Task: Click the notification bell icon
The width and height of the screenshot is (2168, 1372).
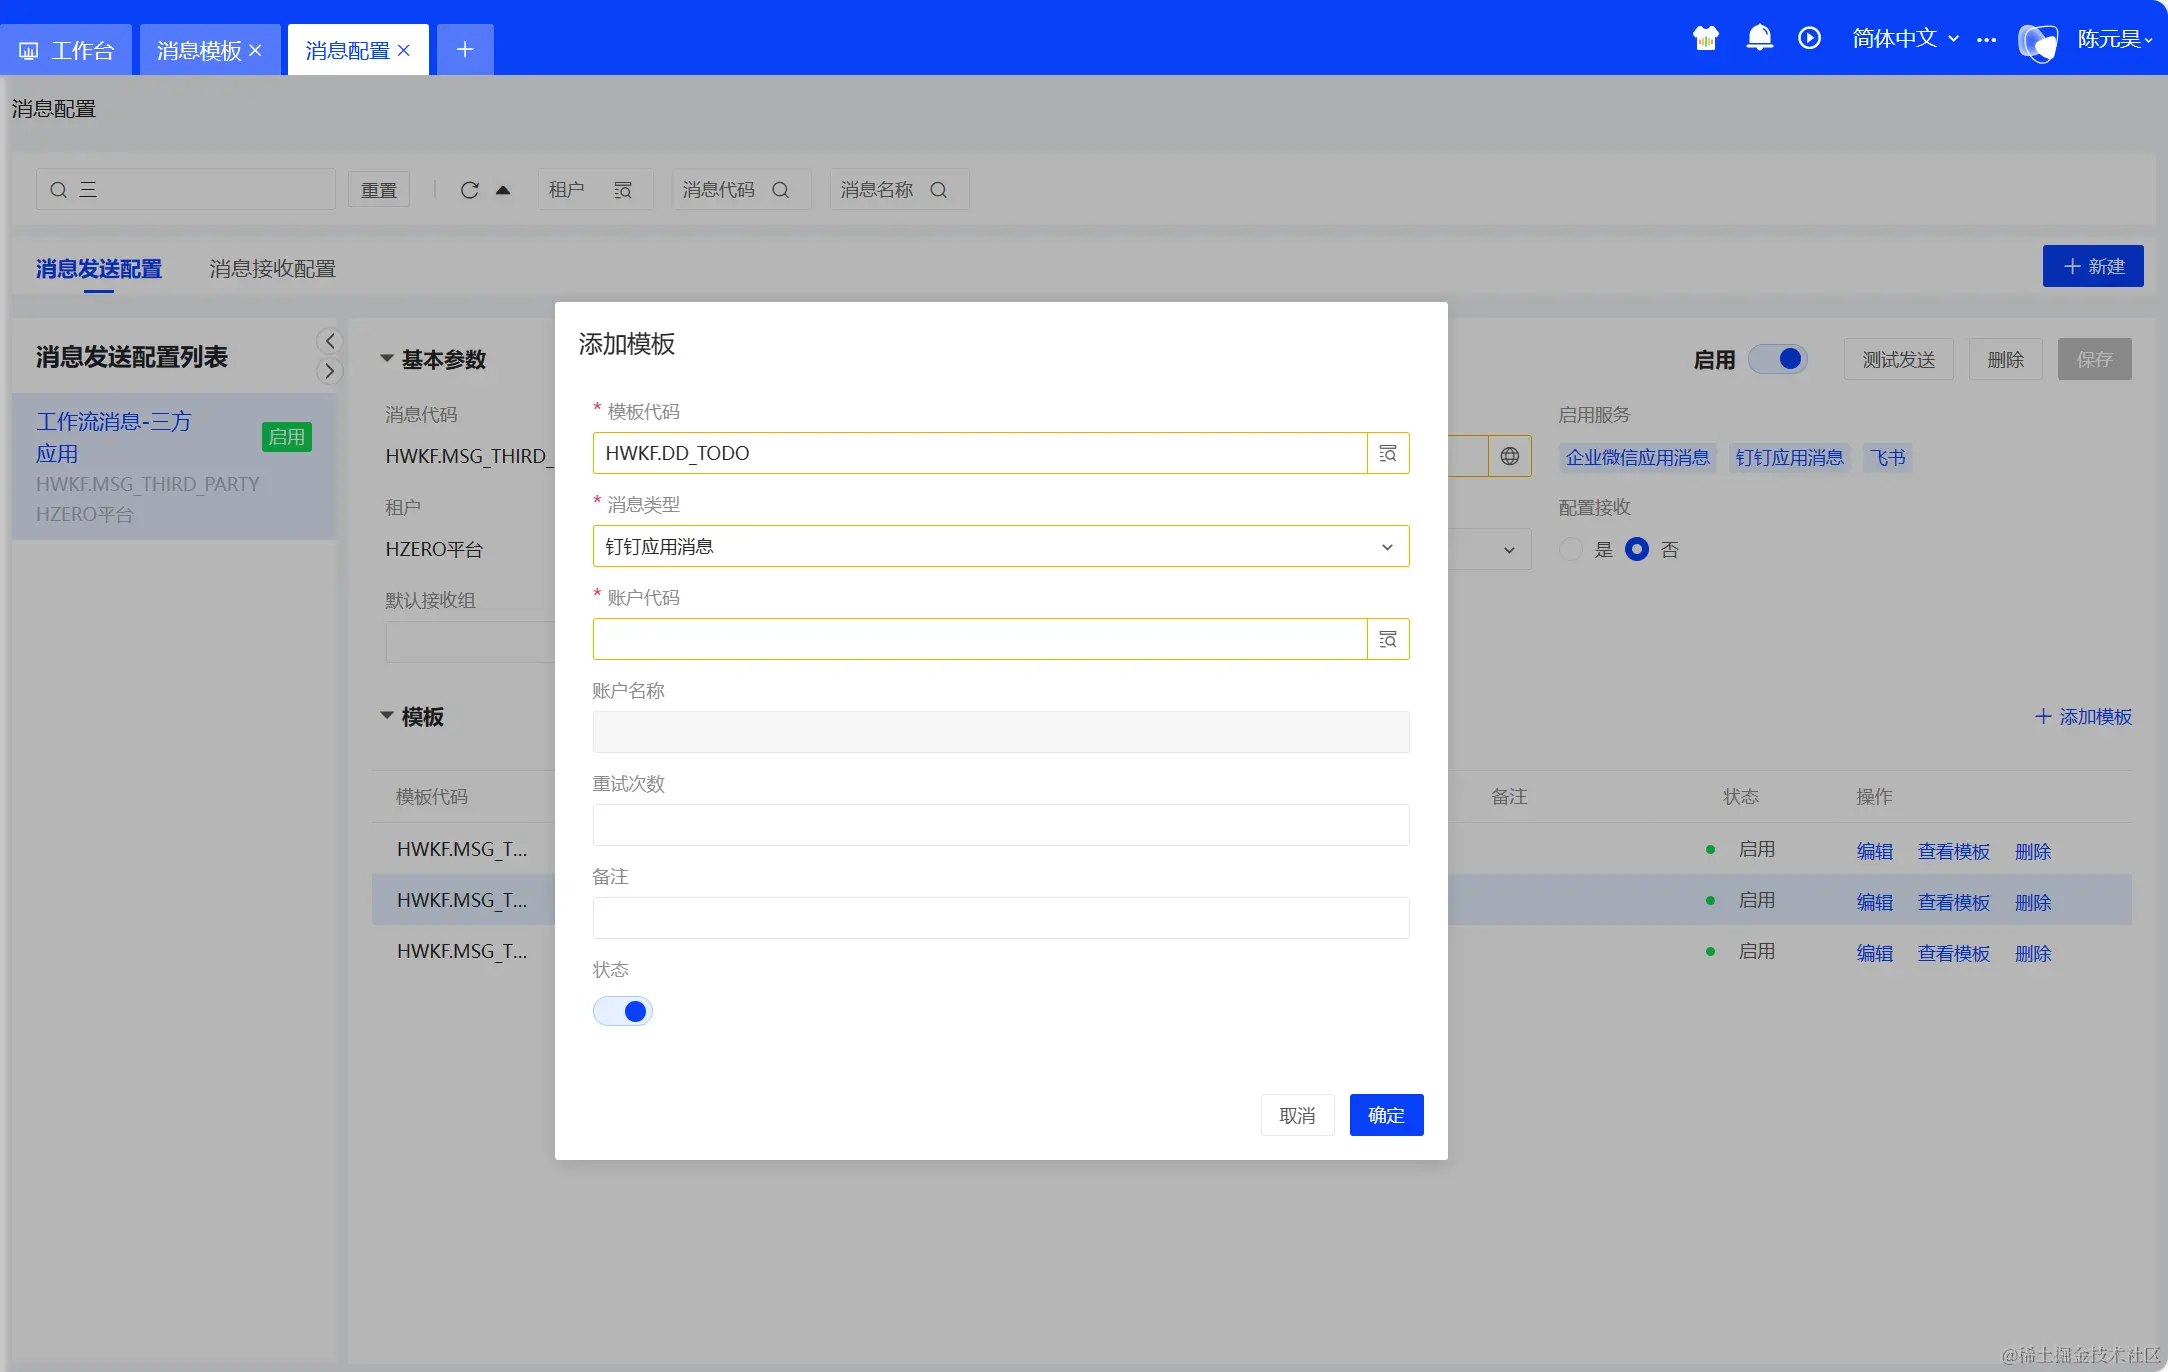Action: (x=1759, y=39)
